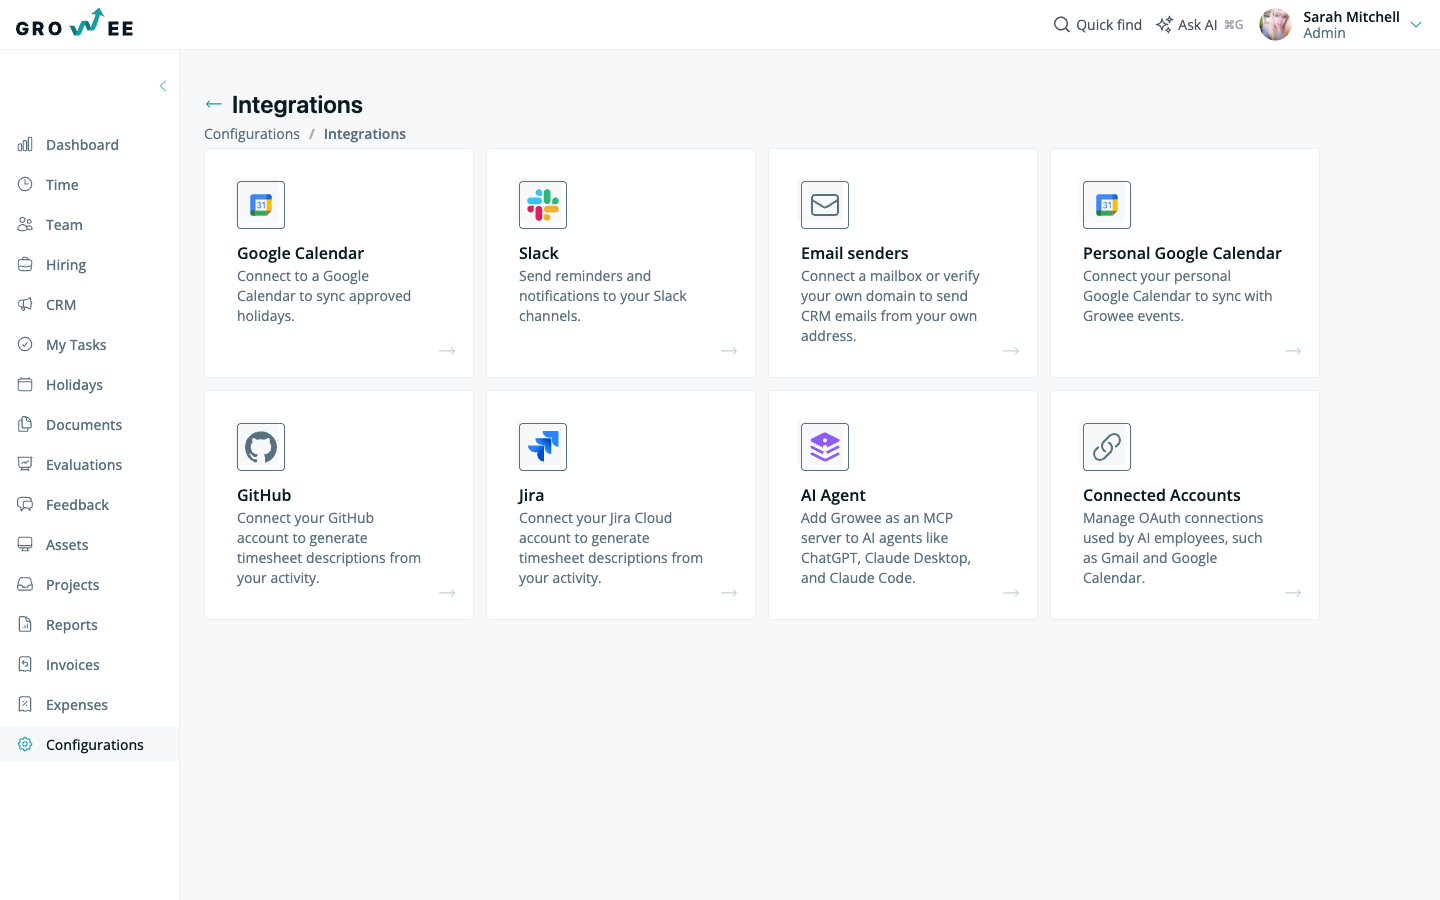Click the Google Calendar card description text
The image size is (1440, 900).
[x=324, y=296]
